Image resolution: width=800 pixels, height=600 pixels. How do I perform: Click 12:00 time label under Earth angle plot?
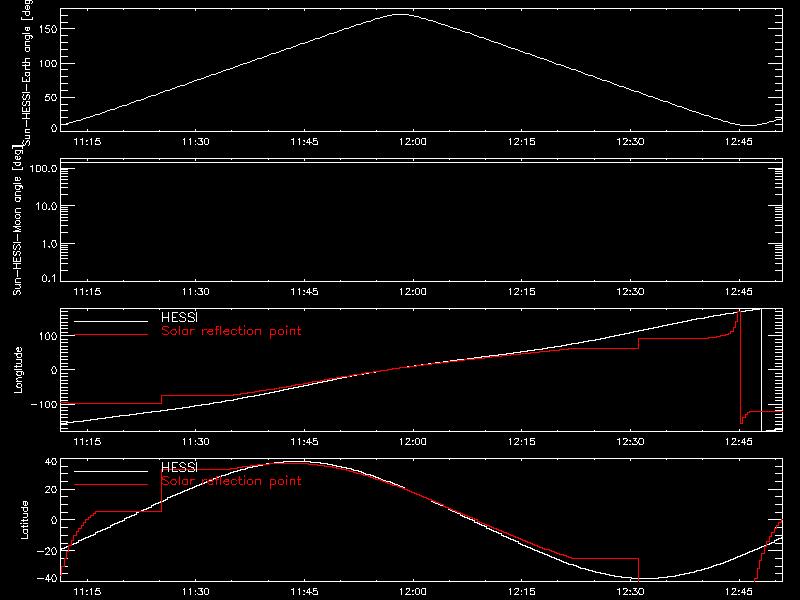coord(413,142)
